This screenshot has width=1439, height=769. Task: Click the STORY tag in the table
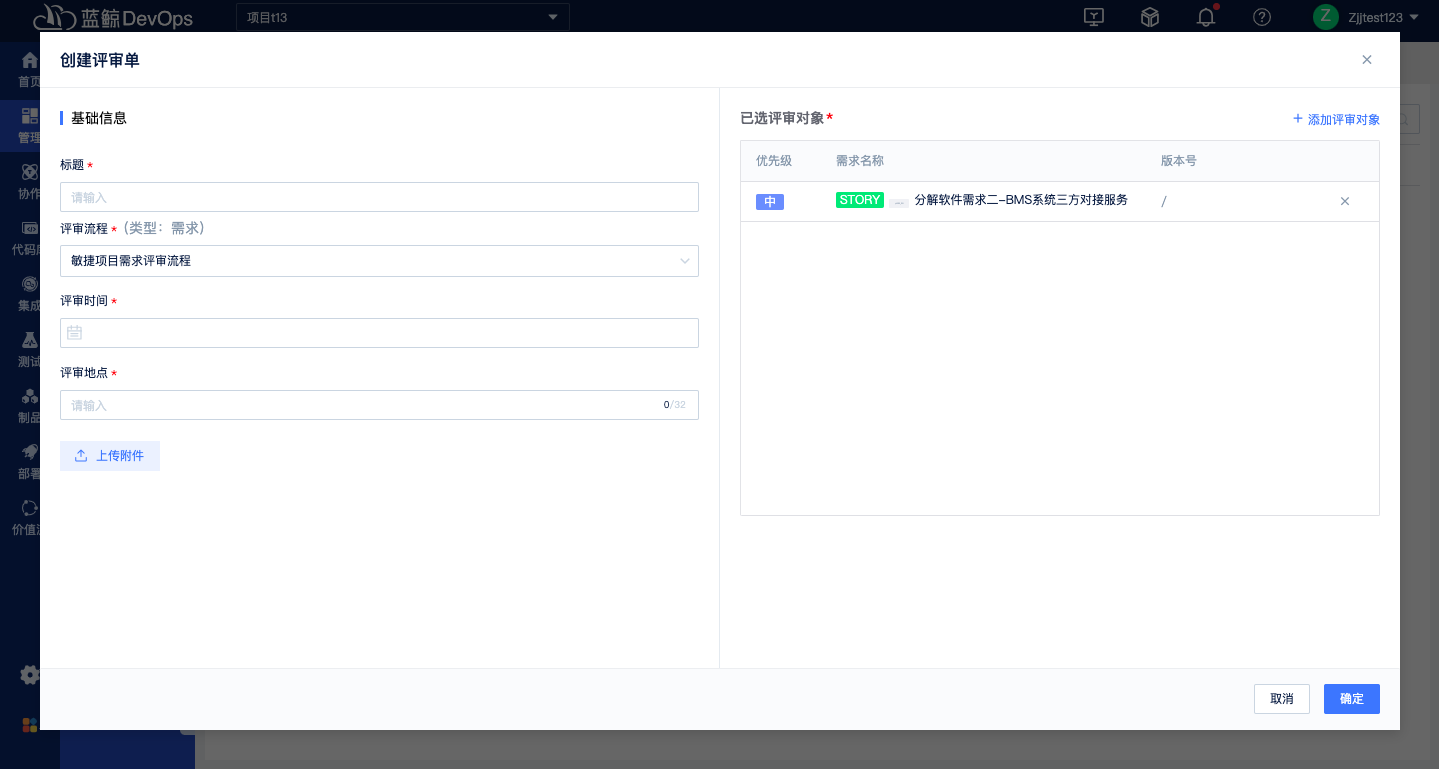click(860, 200)
